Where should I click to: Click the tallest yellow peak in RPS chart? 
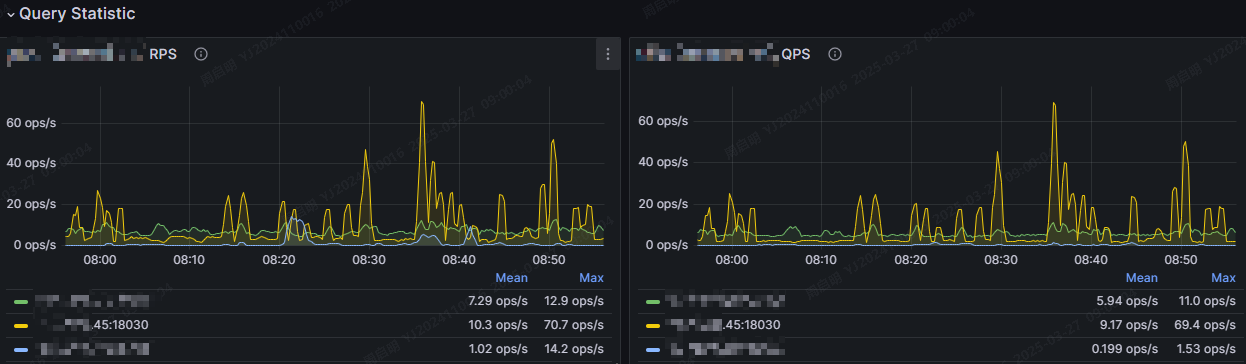click(x=422, y=103)
